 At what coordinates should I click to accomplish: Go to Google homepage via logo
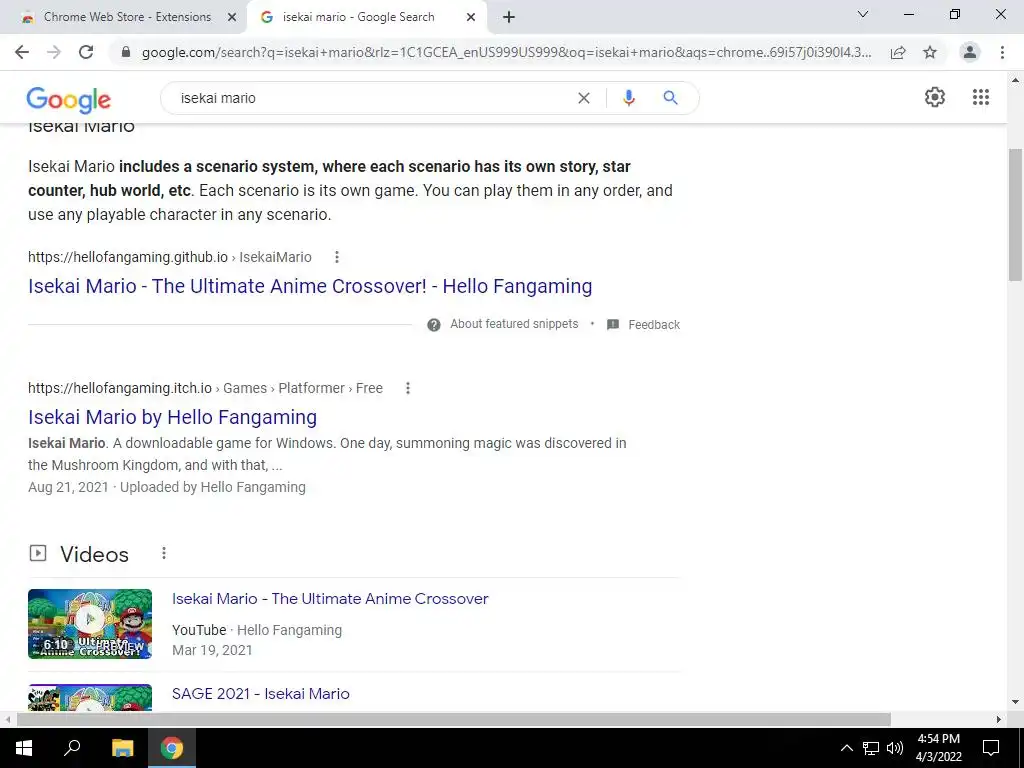[x=69, y=99]
